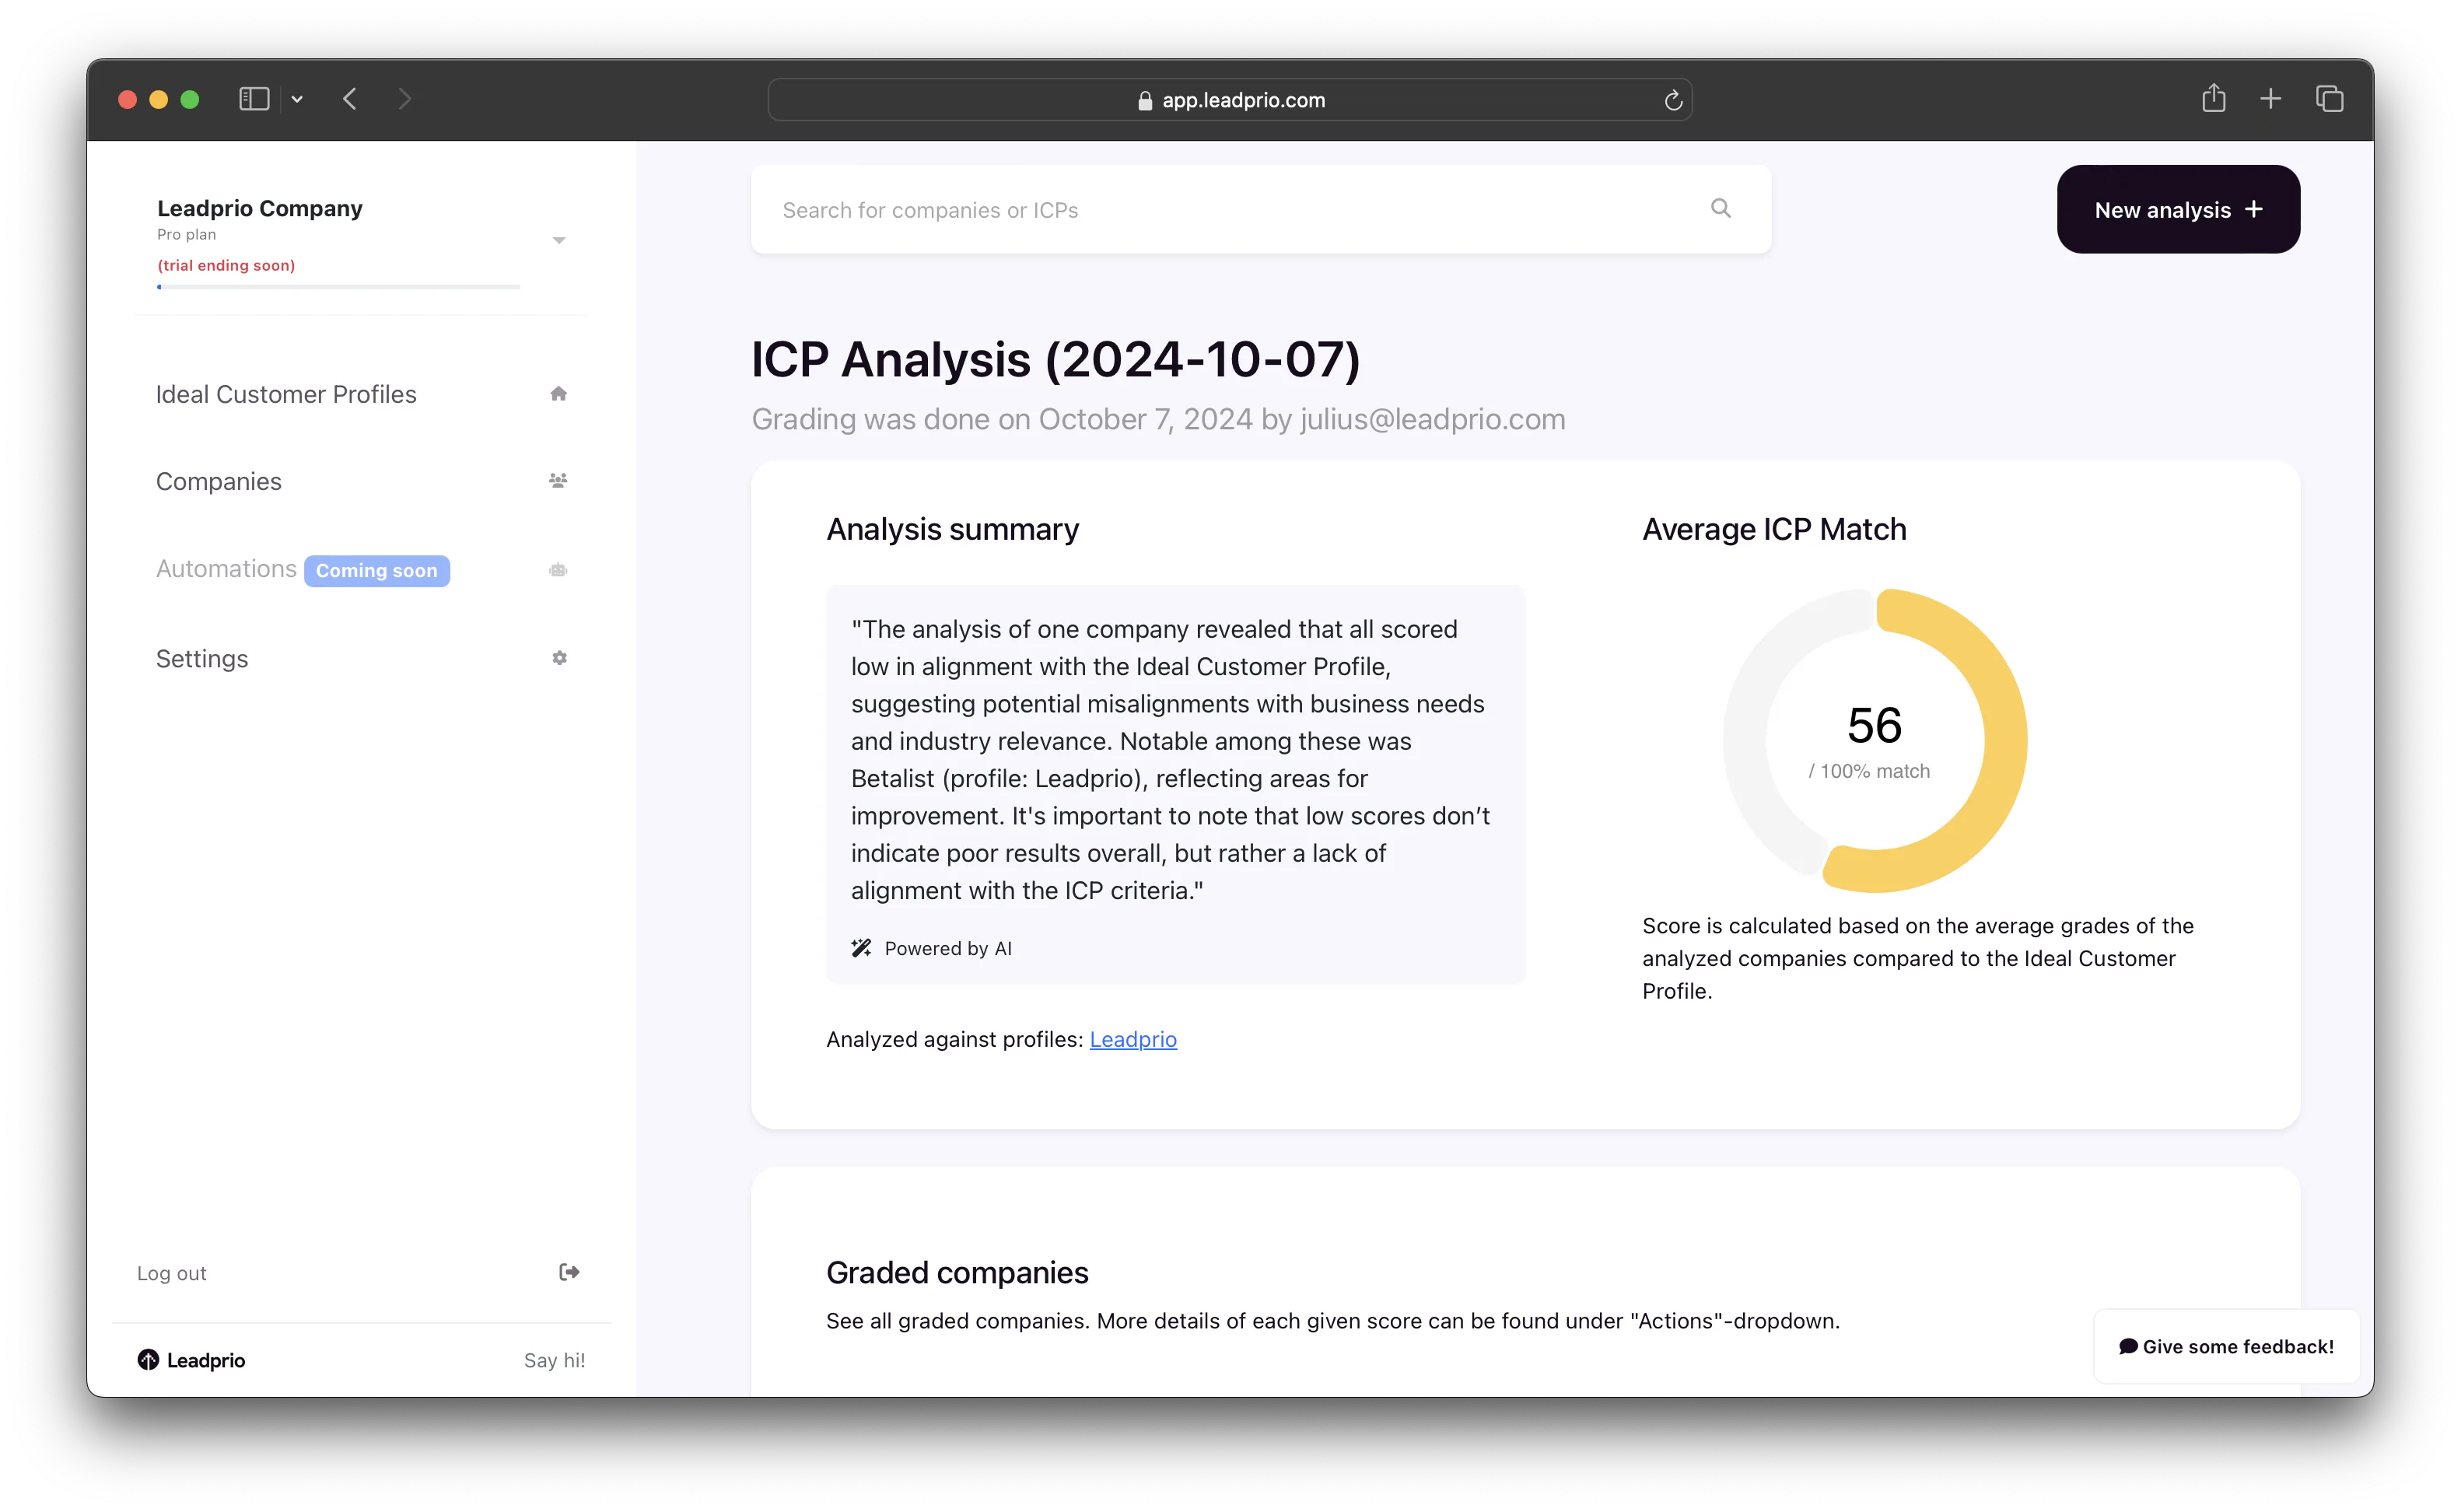The image size is (2461, 1512).
Task: Click the app.leadprio.com address bar
Action: (x=1229, y=100)
